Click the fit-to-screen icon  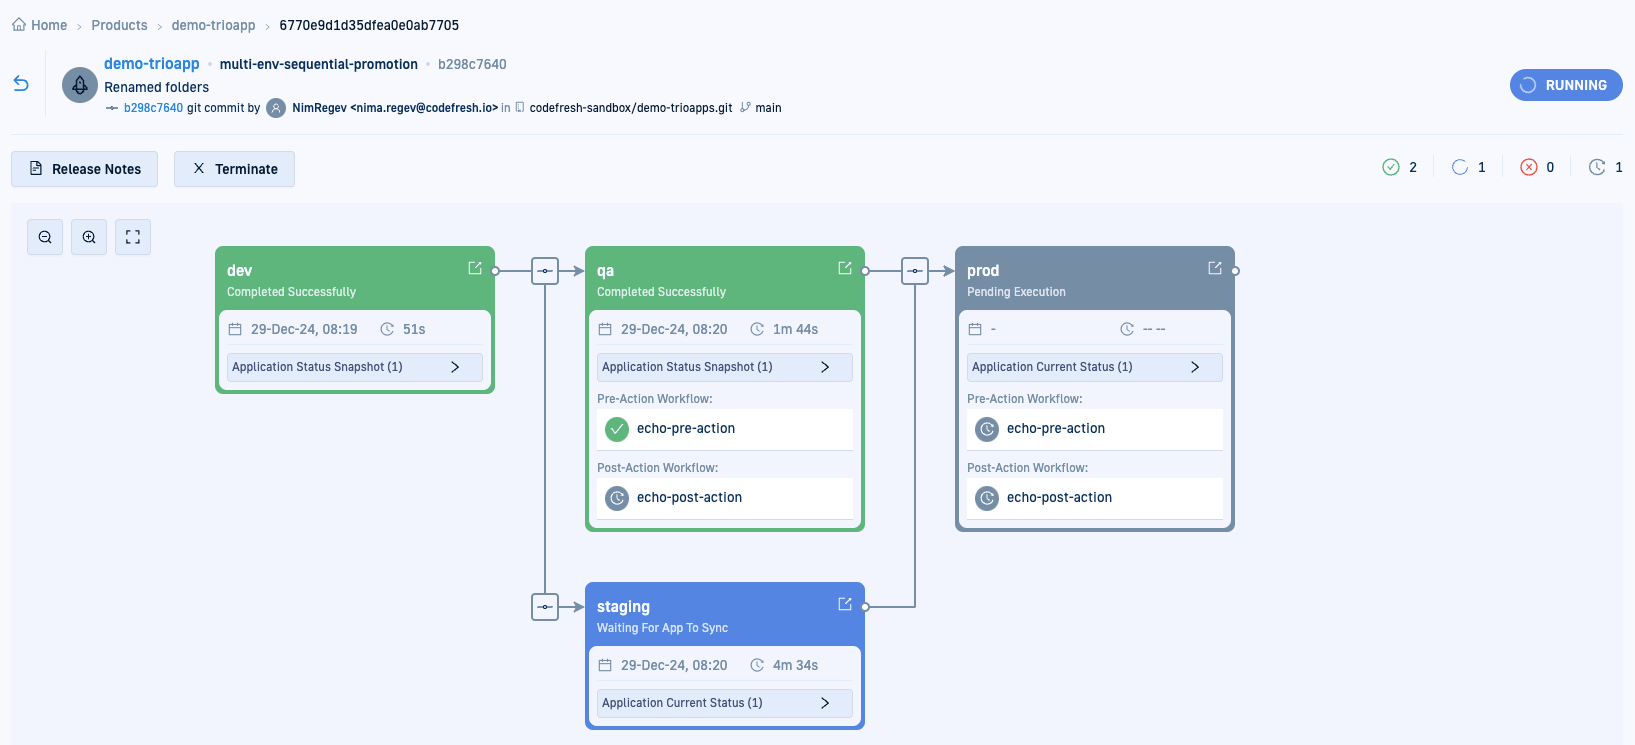click(x=133, y=237)
